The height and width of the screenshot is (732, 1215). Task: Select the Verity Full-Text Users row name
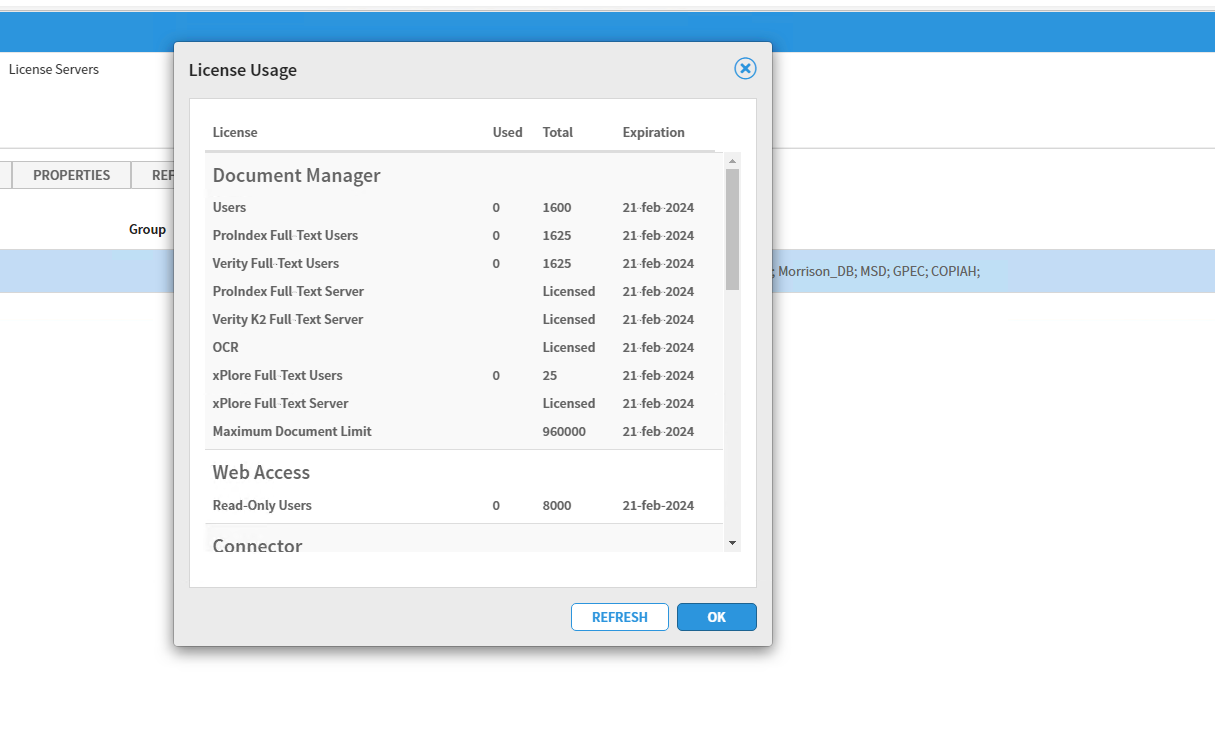pyautogui.click(x=276, y=263)
